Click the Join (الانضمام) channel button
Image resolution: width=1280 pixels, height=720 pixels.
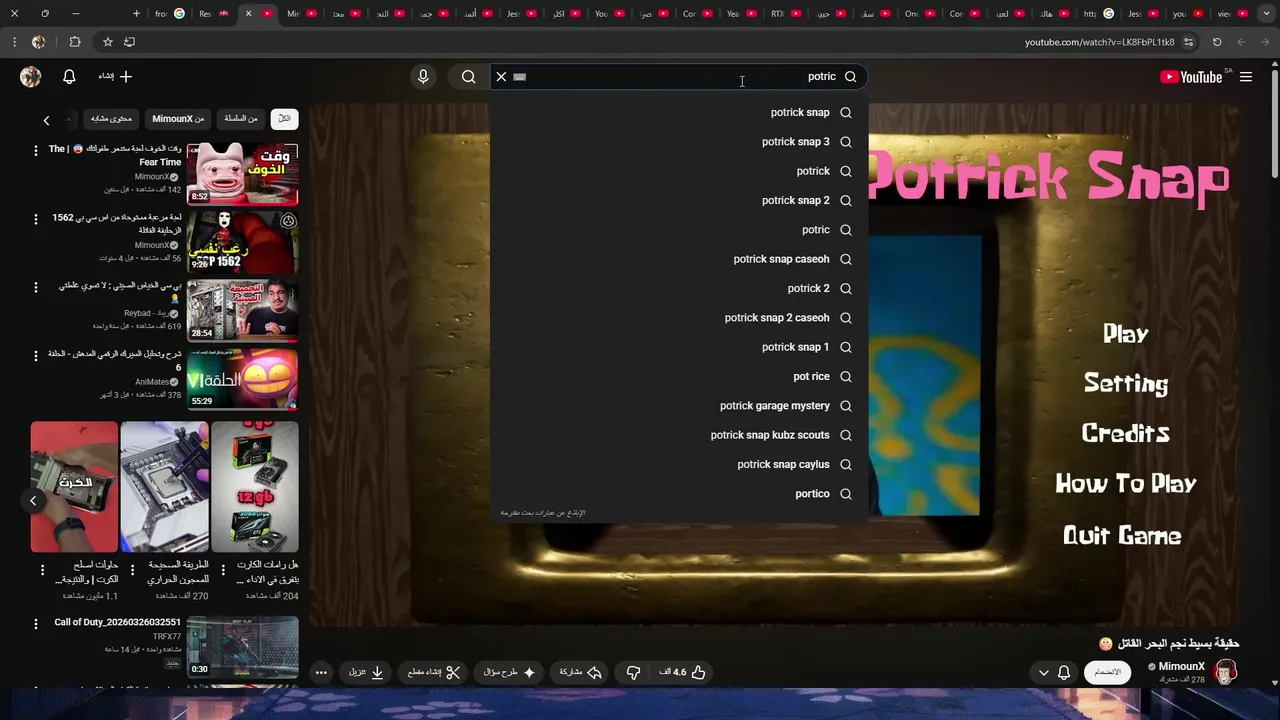pyautogui.click(x=1107, y=672)
